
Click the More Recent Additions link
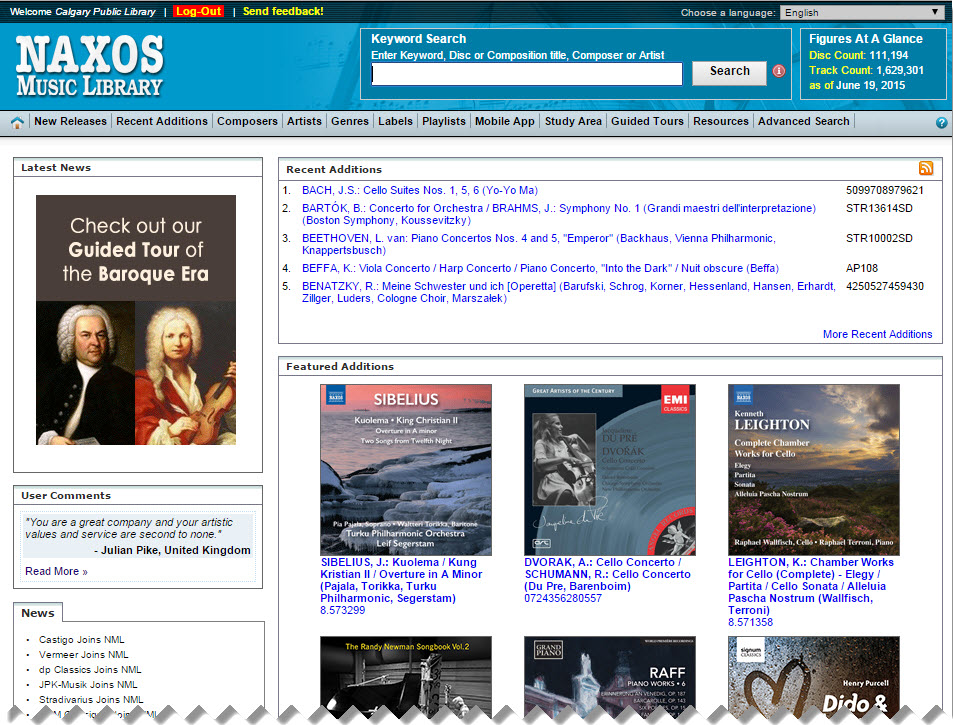click(x=878, y=334)
